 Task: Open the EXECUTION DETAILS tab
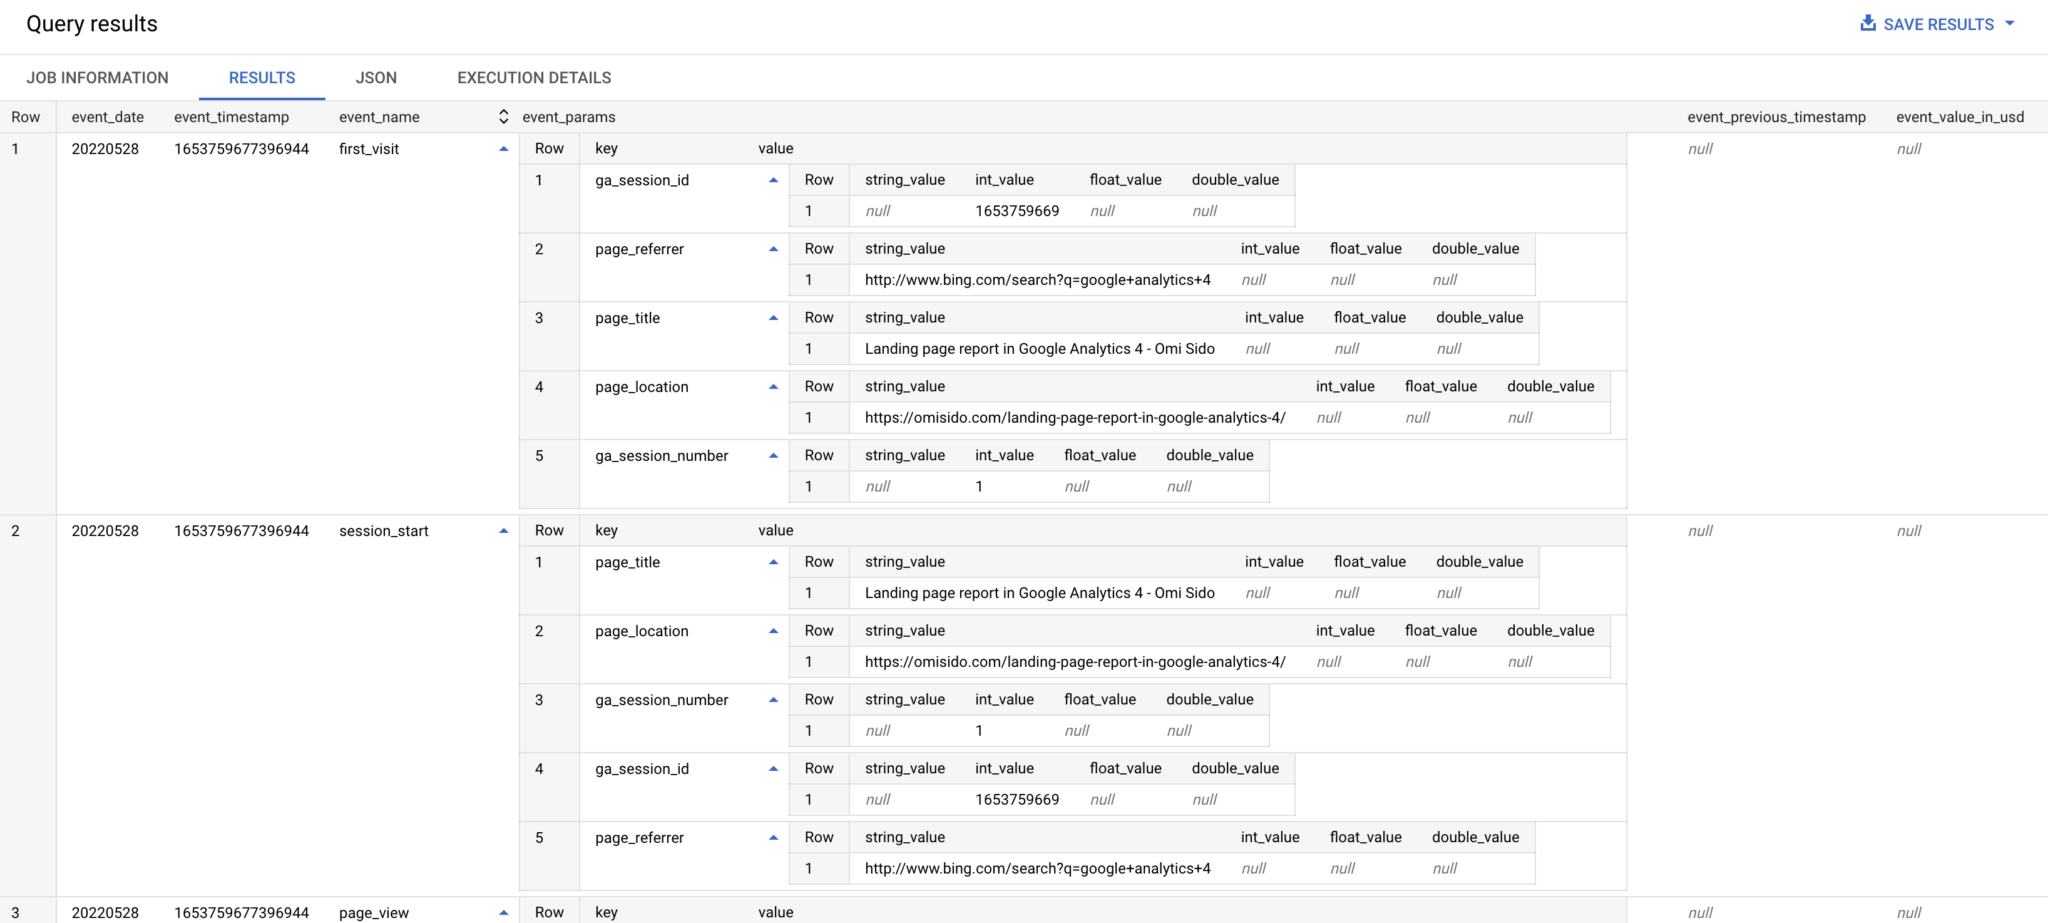[533, 77]
